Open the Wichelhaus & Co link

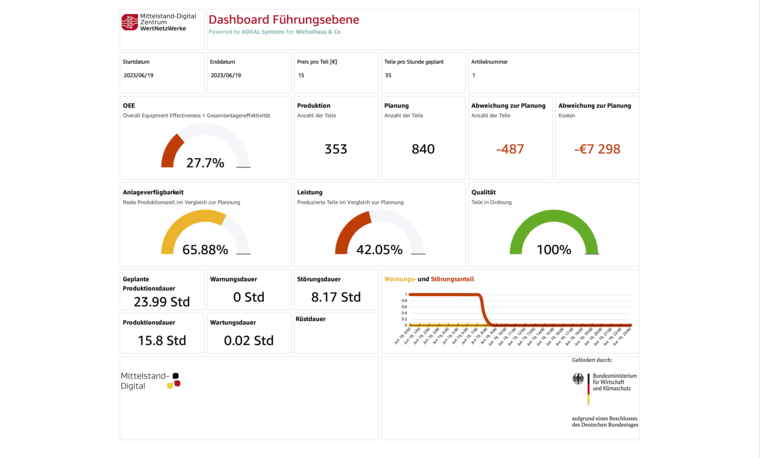click(318, 32)
